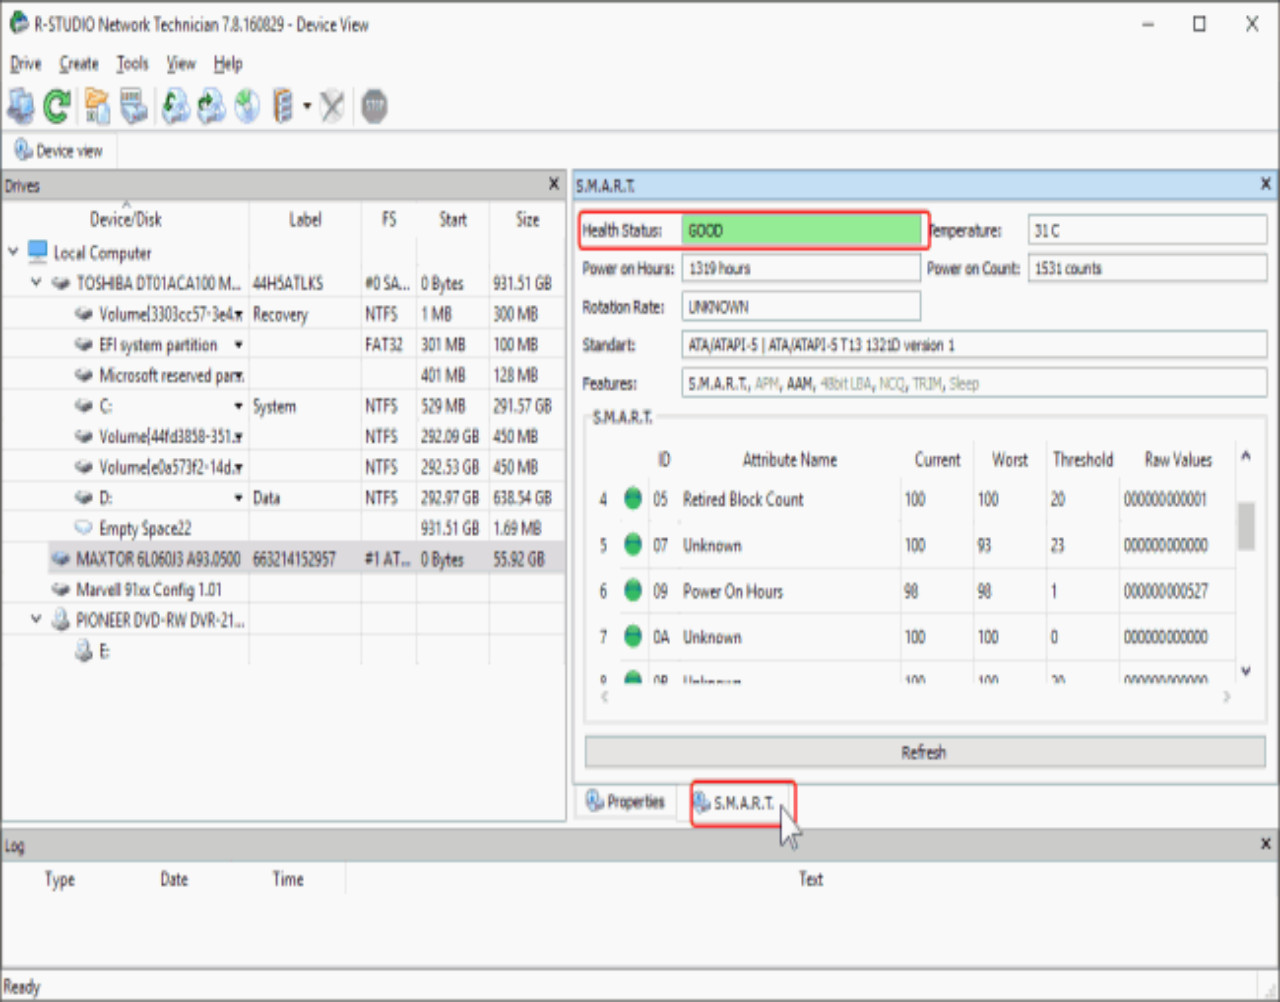Click the Temperature field showing 31 C
Viewport: 1280px width, 1002px height.
coord(1147,230)
